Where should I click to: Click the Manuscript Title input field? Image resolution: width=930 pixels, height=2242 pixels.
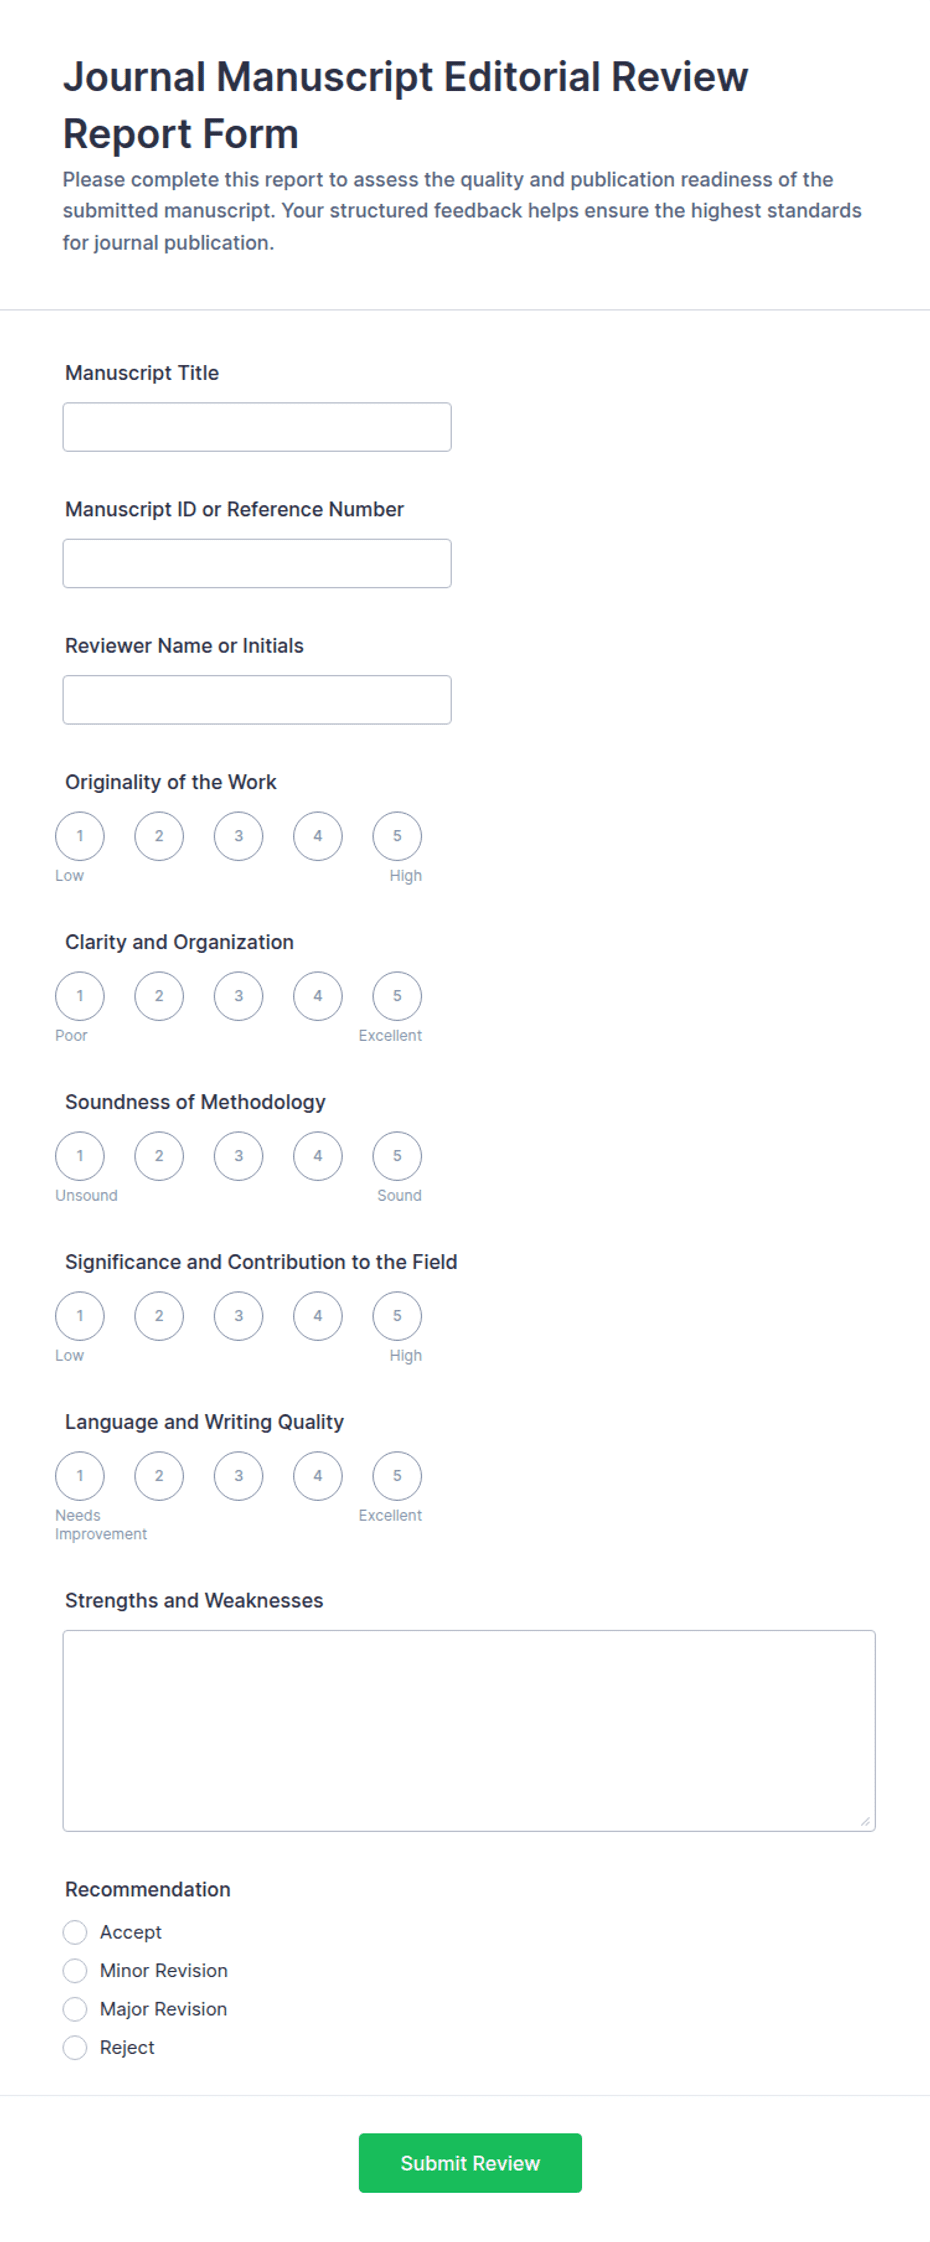[257, 427]
